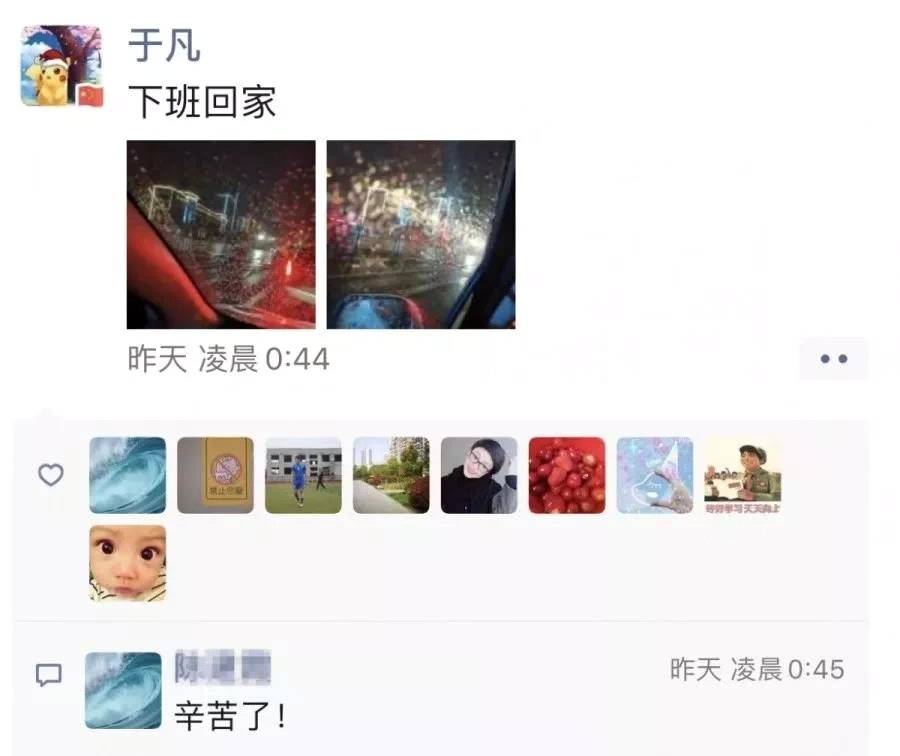Image resolution: width=900 pixels, height=756 pixels.
Task: Open 于凡's Pikachu profile avatar
Action: (62, 65)
